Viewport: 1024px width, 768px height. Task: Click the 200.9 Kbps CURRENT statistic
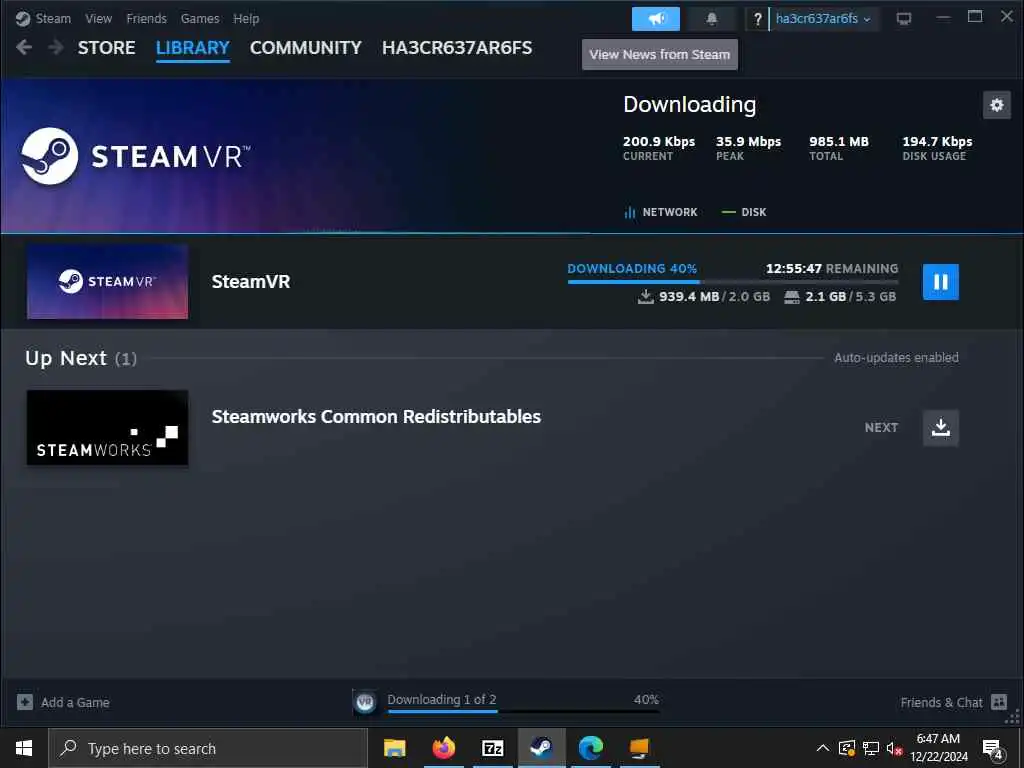(659, 148)
